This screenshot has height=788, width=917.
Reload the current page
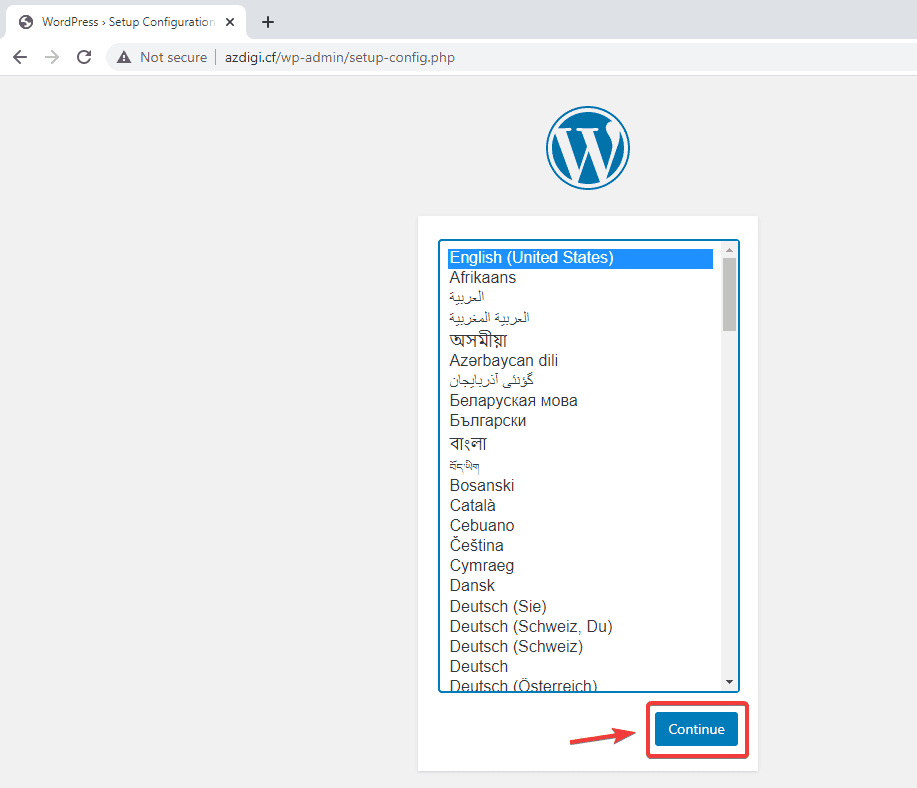(84, 57)
